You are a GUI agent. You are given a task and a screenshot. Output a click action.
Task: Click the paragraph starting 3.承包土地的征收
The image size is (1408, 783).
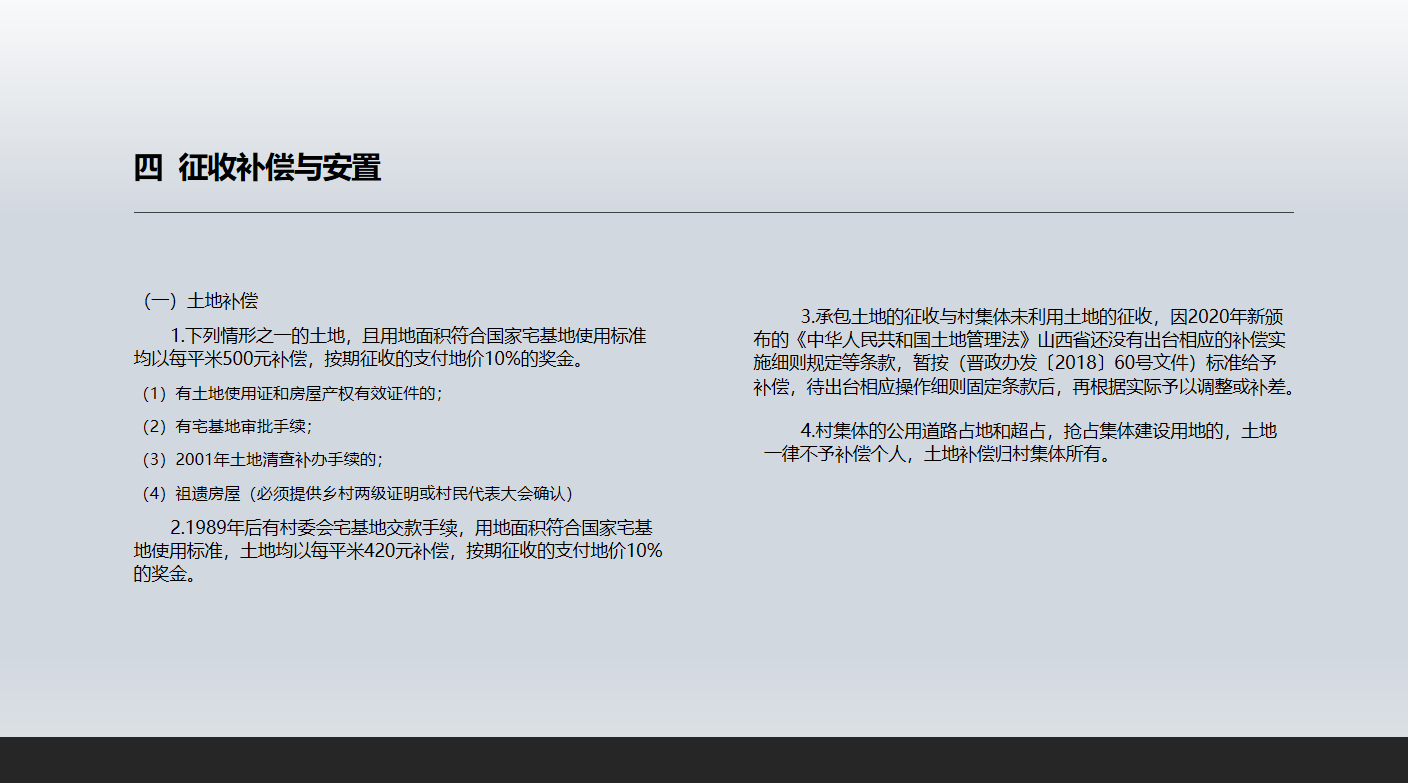(1025, 352)
